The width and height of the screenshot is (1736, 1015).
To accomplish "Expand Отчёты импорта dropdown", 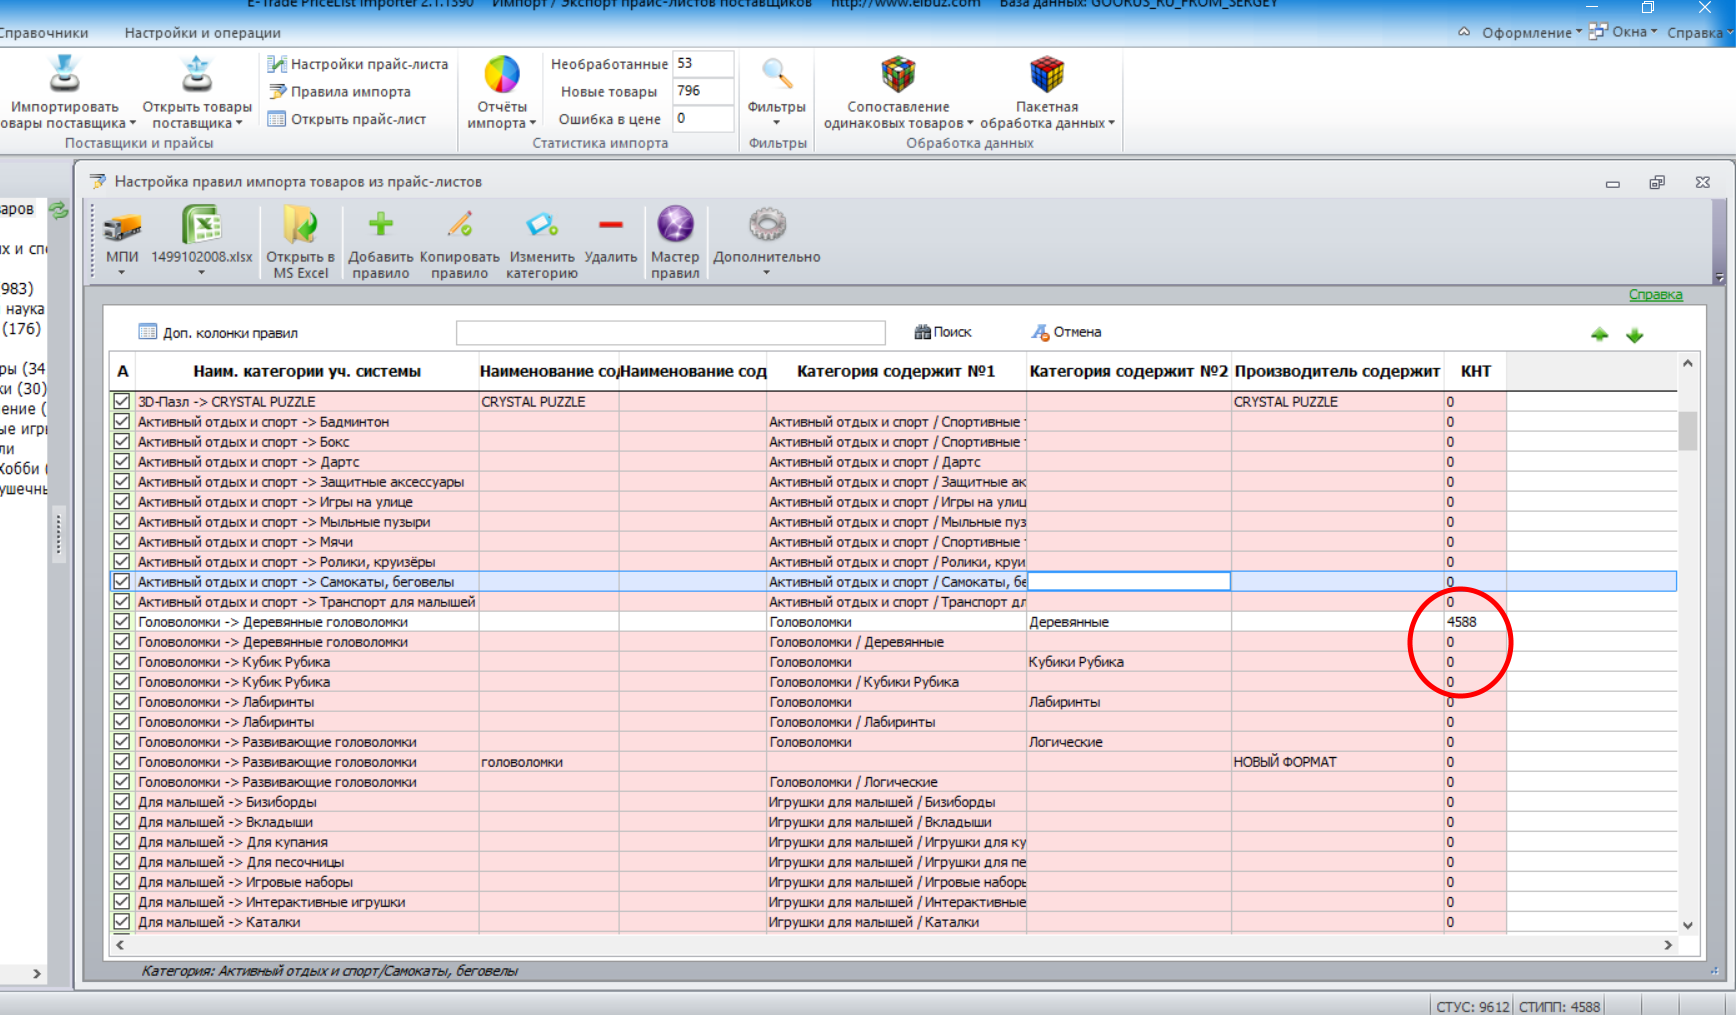I will (x=533, y=123).
